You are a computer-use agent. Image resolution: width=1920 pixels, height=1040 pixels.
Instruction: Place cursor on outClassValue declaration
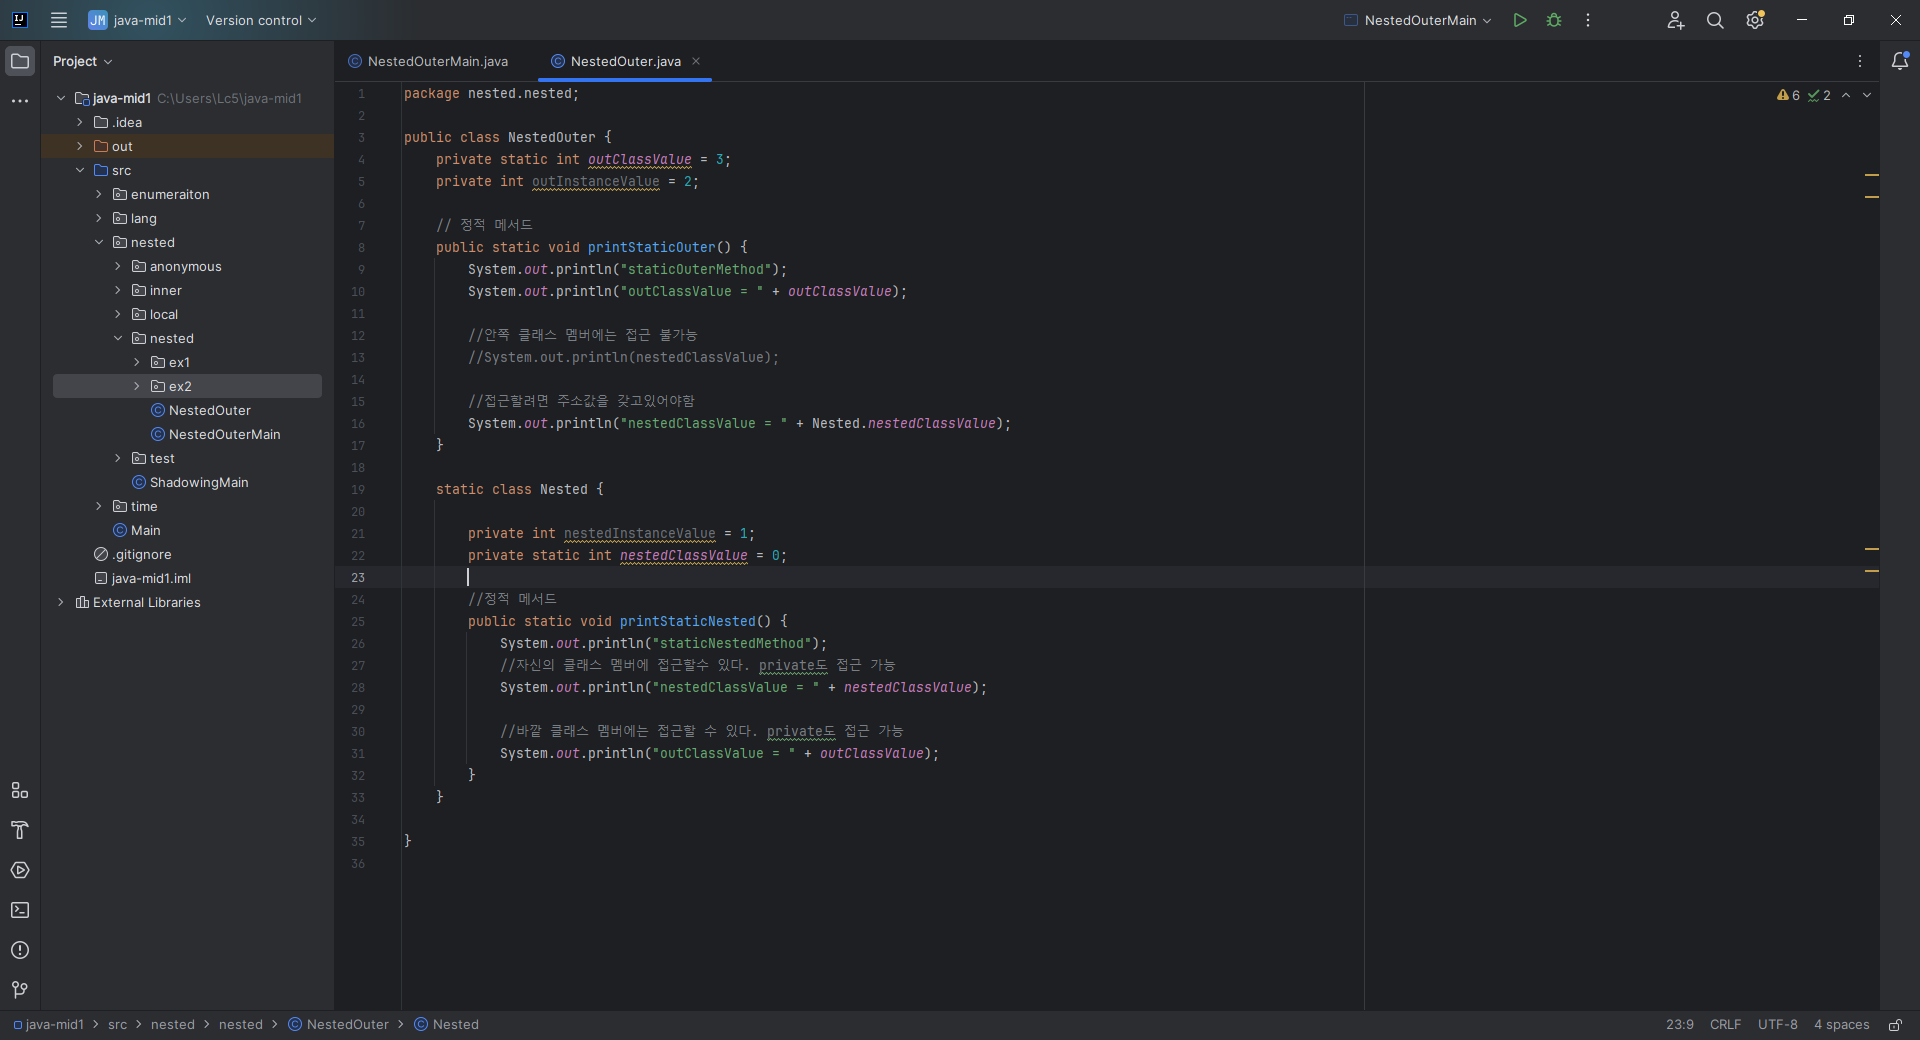click(639, 160)
